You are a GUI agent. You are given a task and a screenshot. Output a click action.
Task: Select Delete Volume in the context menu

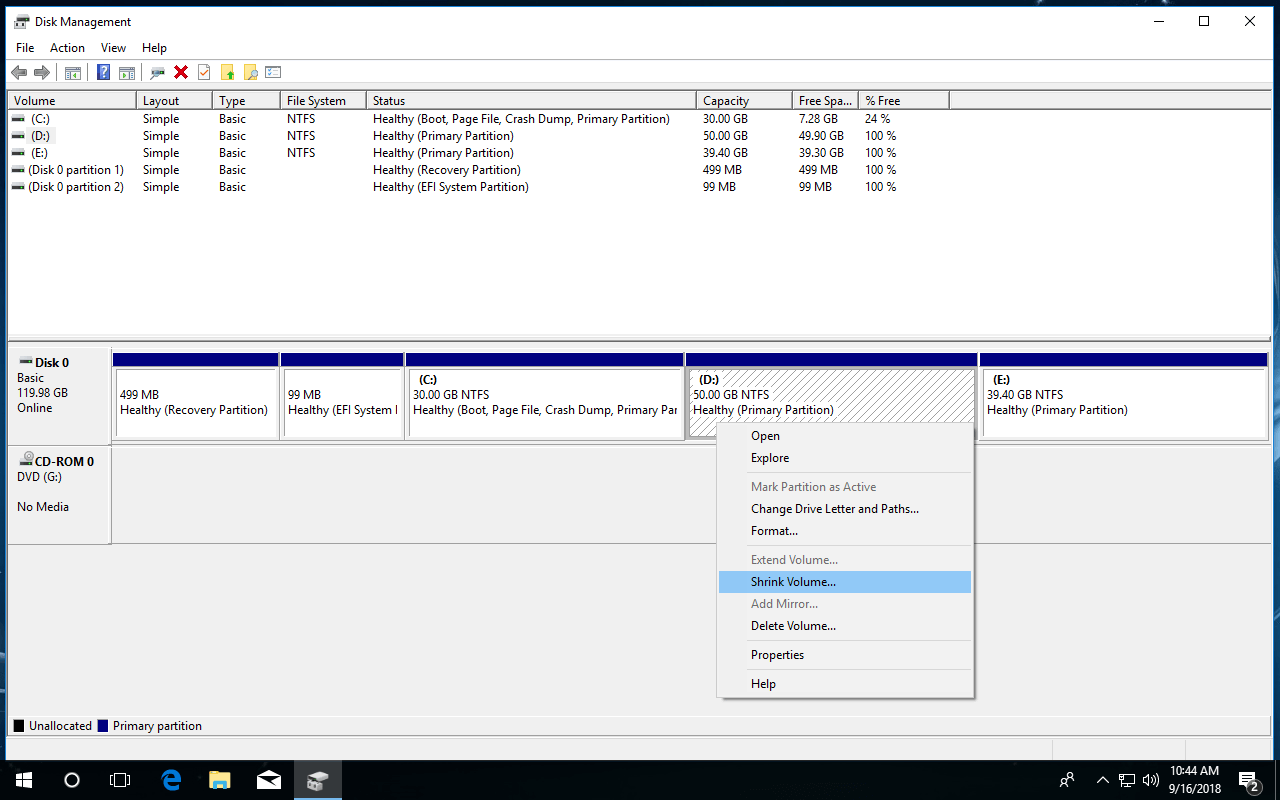[793, 626]
